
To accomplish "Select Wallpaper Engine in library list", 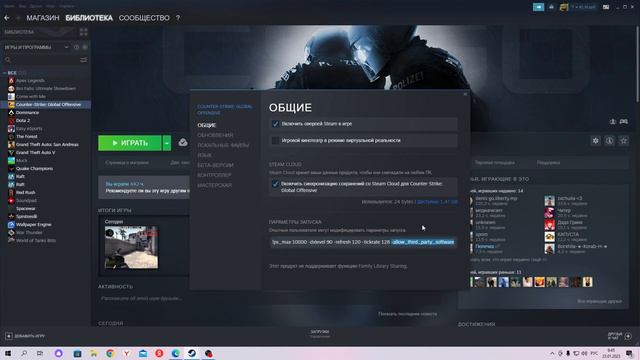I will click(x=33, y=224).
